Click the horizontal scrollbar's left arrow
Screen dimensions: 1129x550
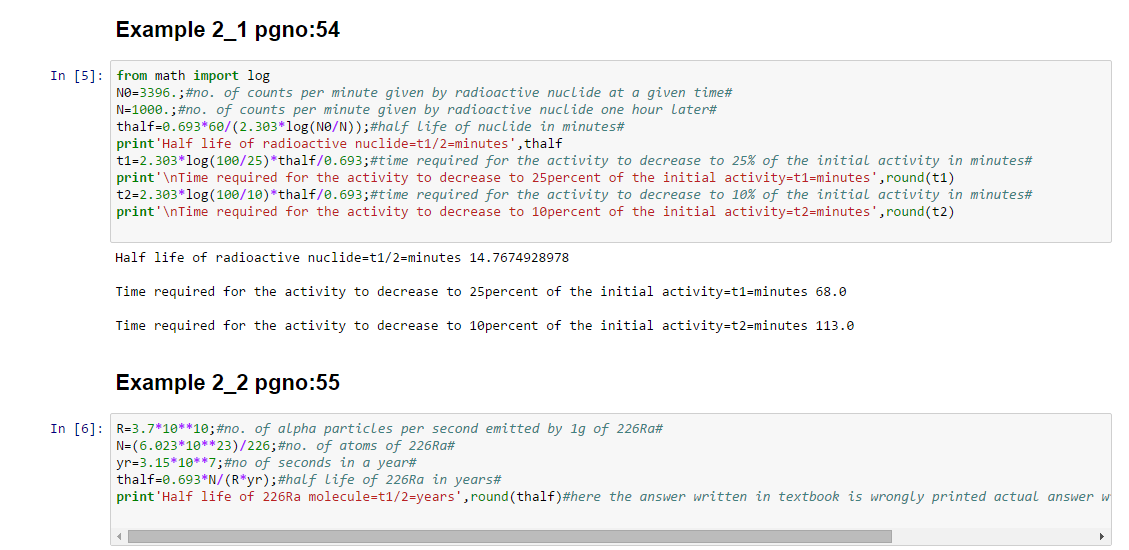pyautogui.click(x=120, y=537)
